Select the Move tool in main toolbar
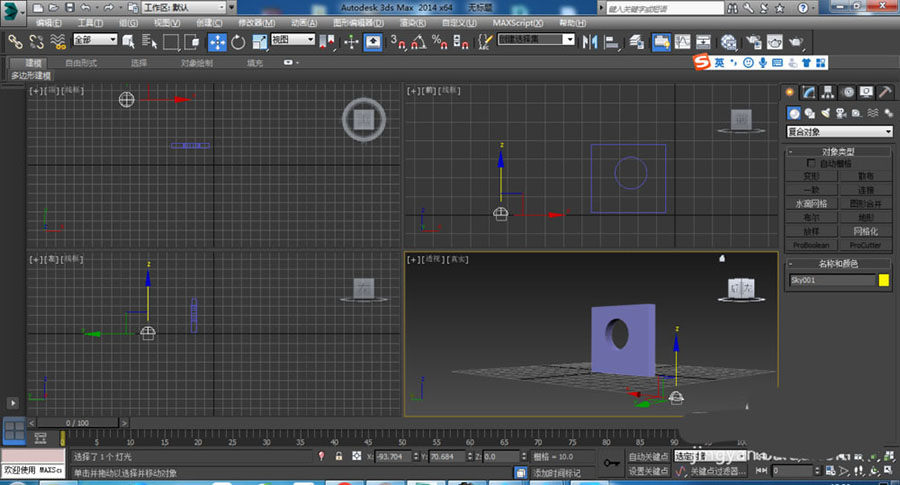Screen dimensions: 900x485 [x=217, y=42]
